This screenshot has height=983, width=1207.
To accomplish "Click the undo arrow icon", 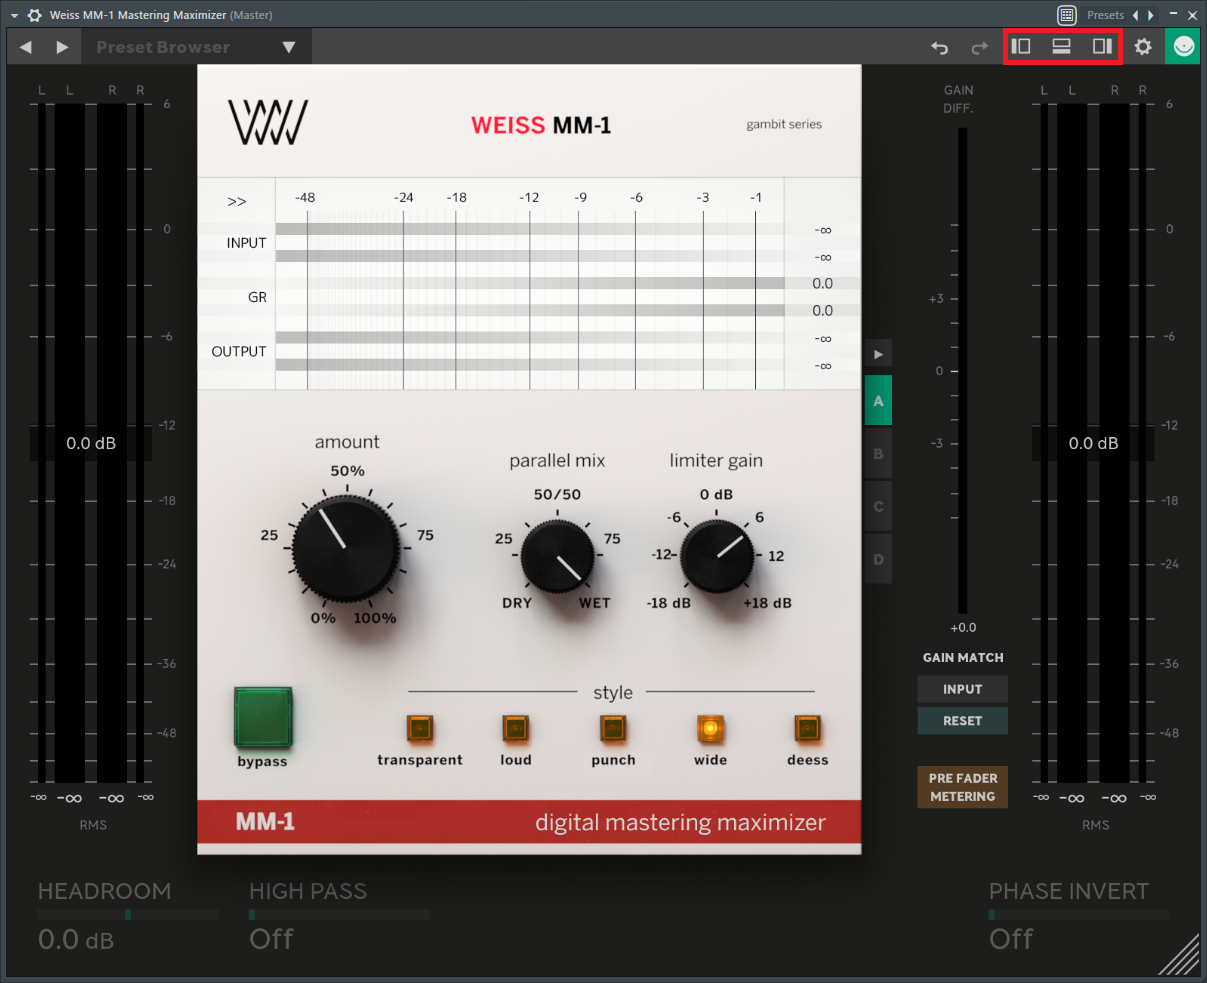I will click(x=939, y=47).
